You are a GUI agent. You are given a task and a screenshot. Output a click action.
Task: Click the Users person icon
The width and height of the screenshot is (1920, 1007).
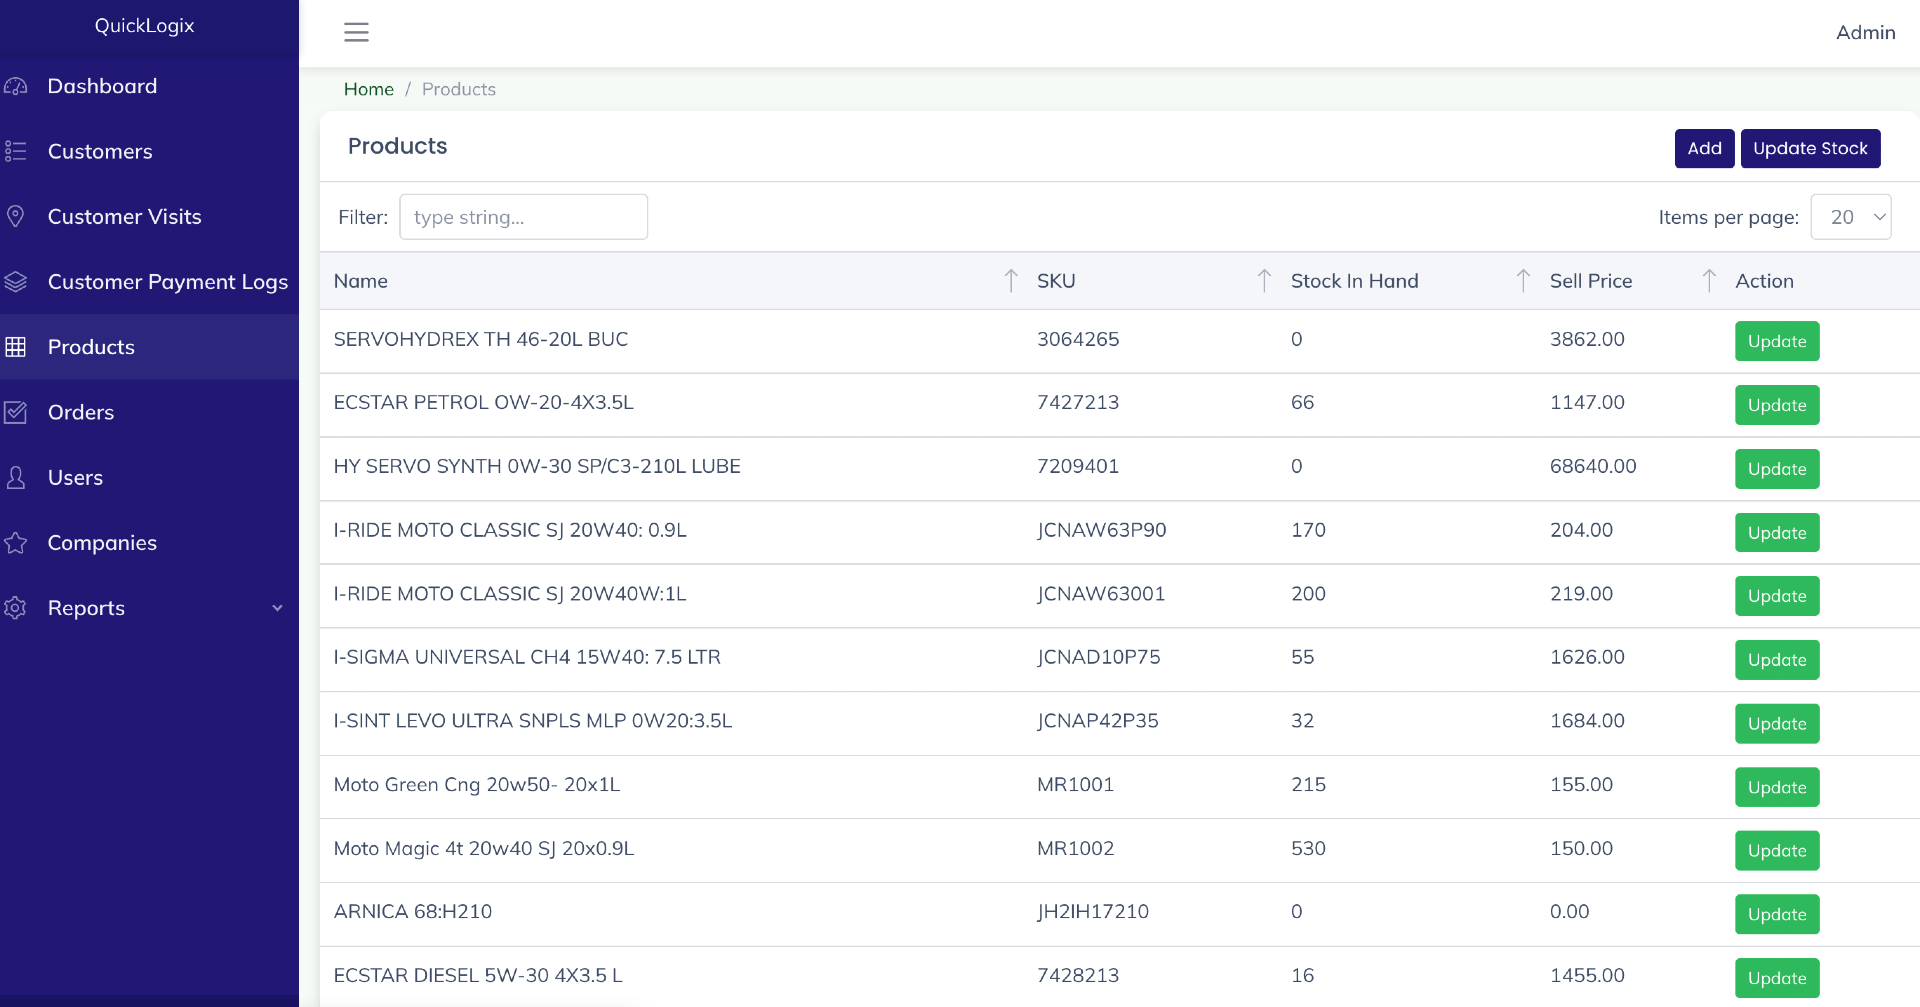(x=16, y=478)
